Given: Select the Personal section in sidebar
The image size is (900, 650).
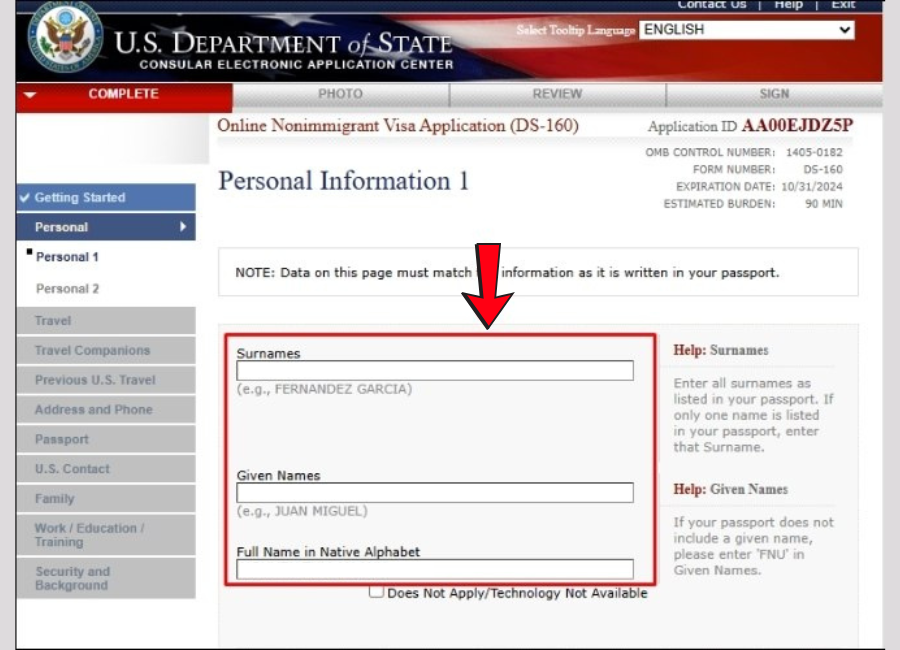Looking at the screenshot, I should pos(106,227).
